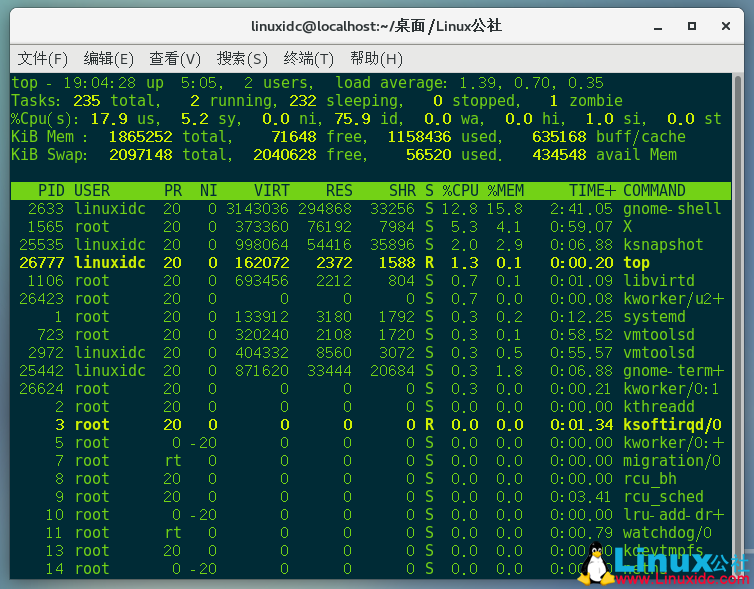Click the PID column header
Viewport: 754px width, 589px height.
[51, 191]
